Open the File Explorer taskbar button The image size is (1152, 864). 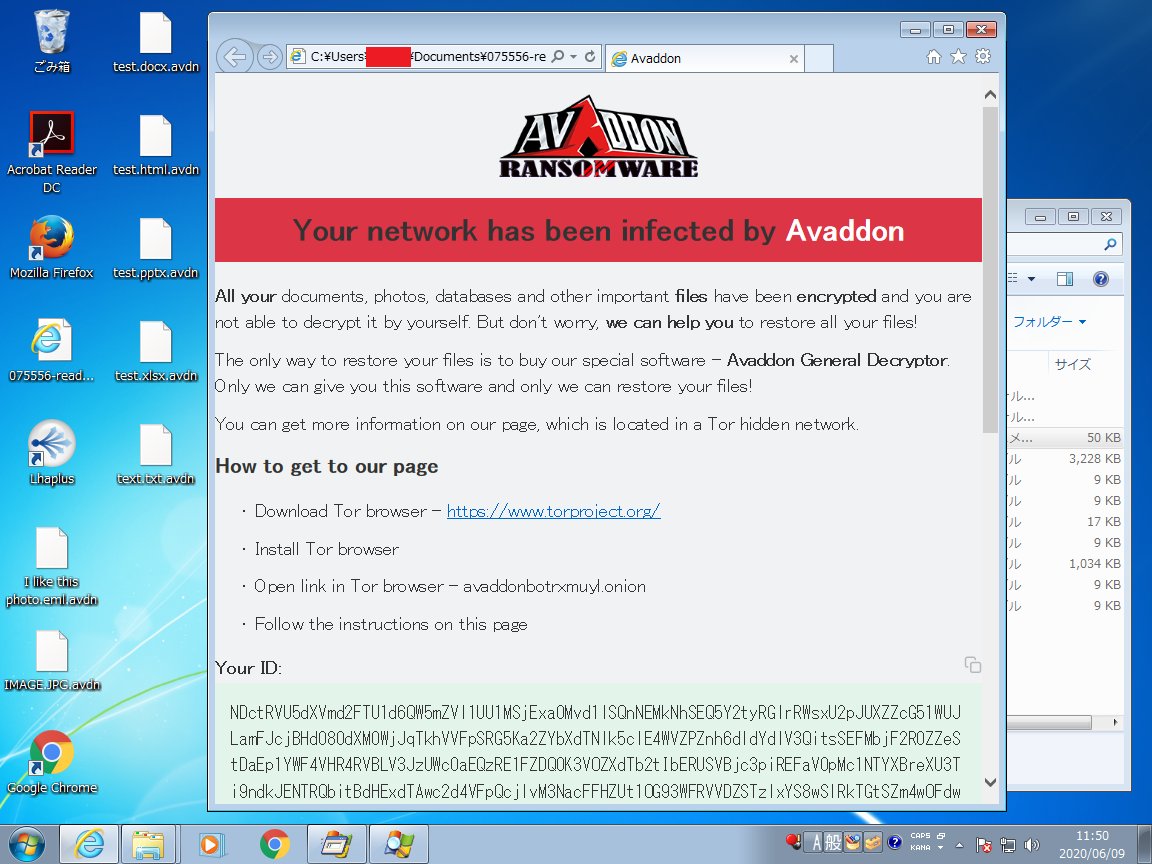click(x=148, y=844)
